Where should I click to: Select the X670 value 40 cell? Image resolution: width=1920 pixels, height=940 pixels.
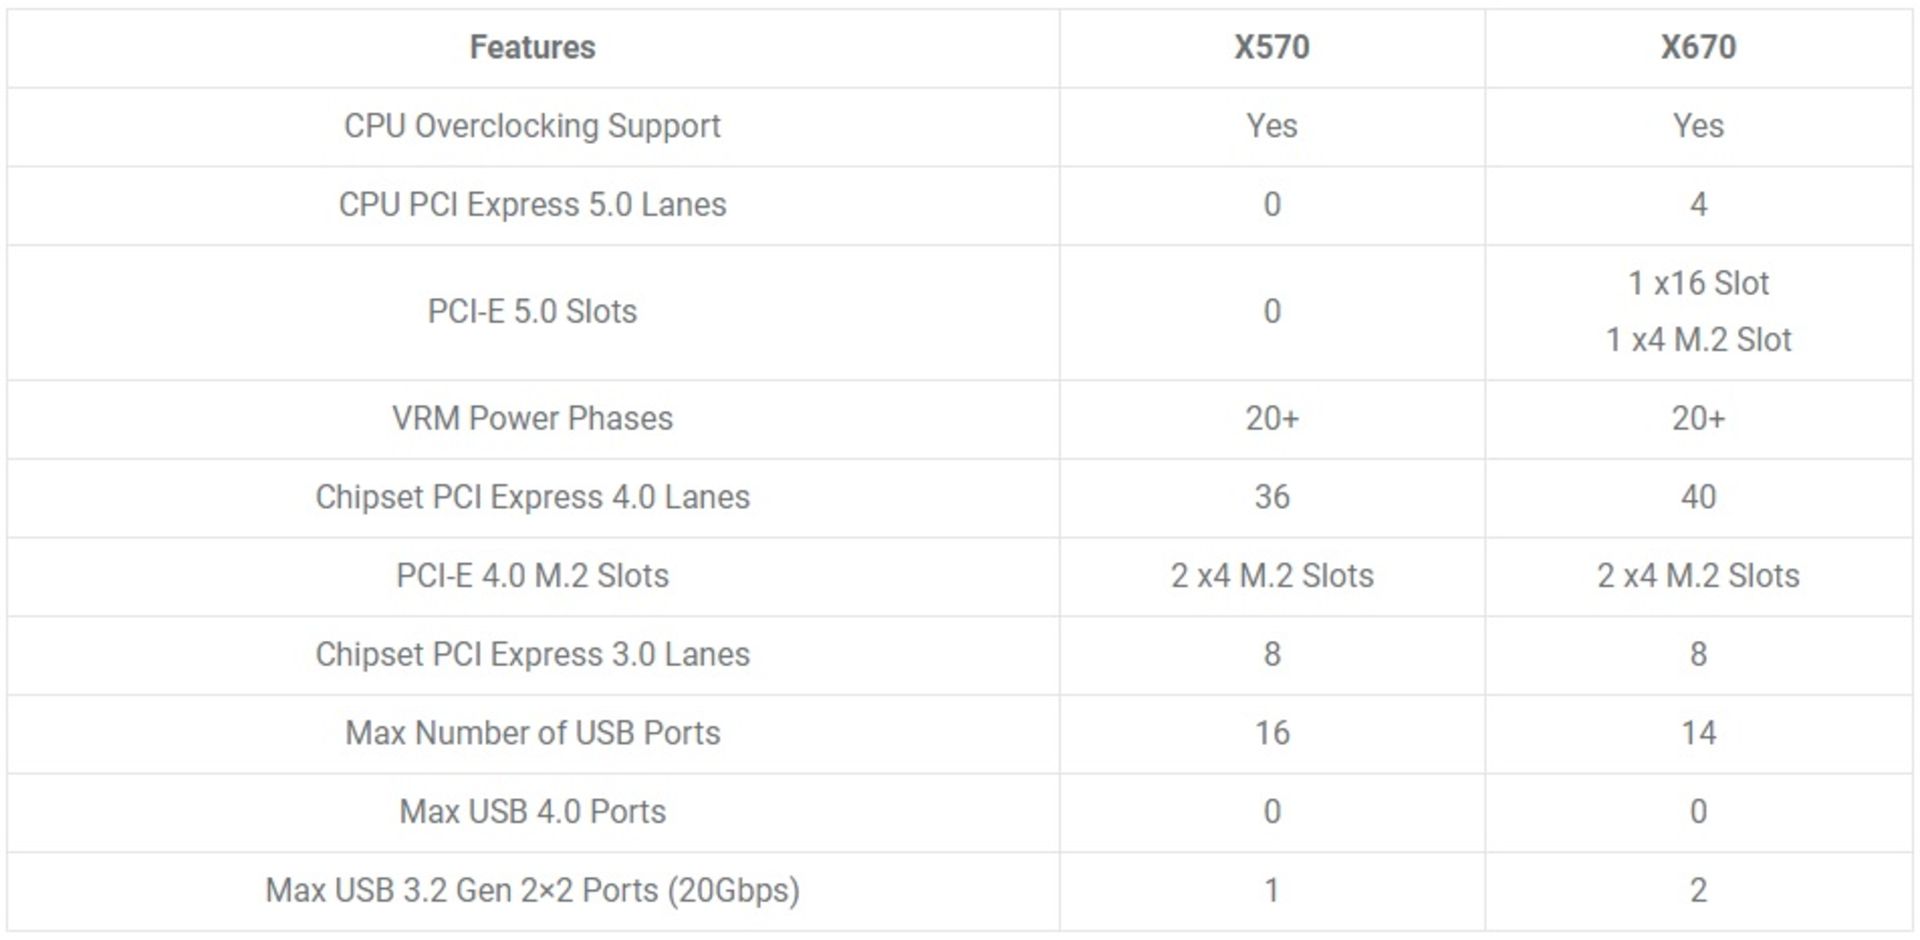point(1698,497)
